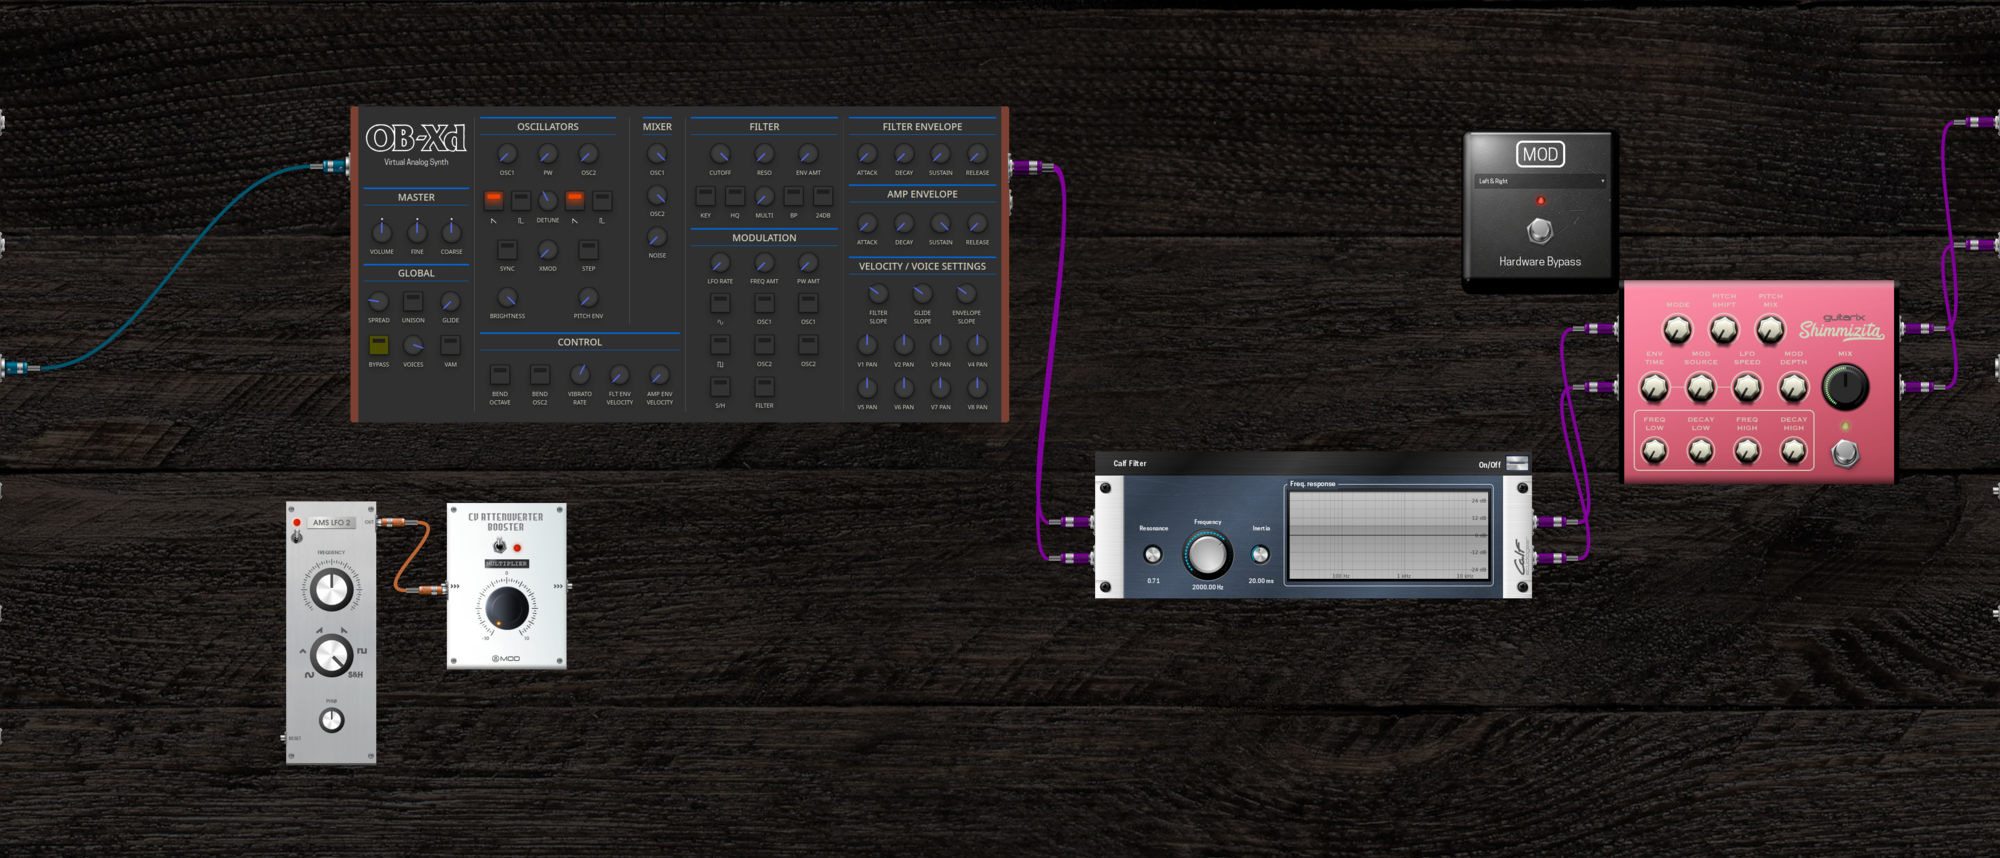2000x858 pixels.
Task: Toggle the VAM switch on OB-Xd
Action: point(451,345)
